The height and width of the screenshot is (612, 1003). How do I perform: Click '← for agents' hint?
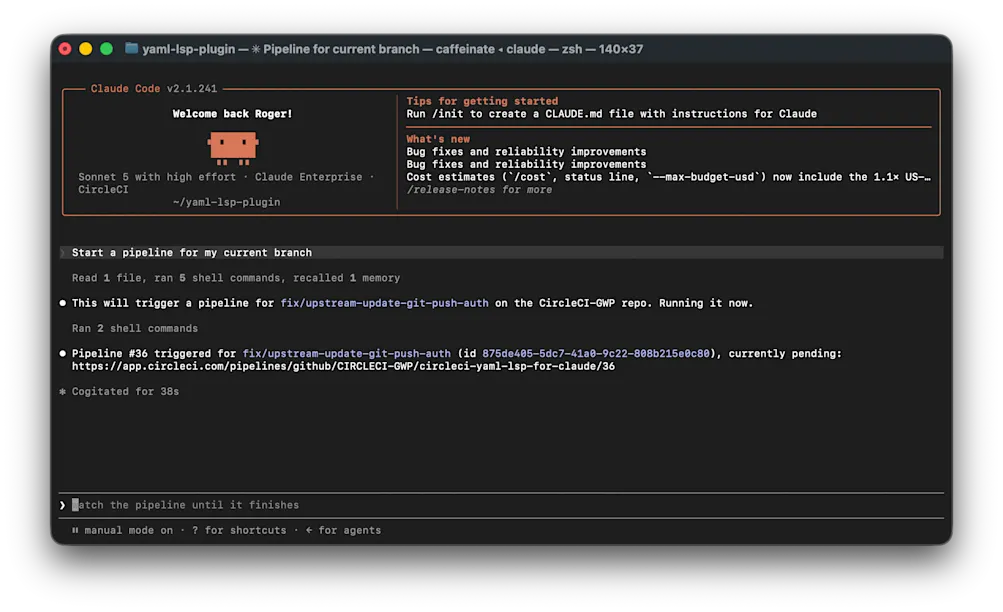[344, 530]
